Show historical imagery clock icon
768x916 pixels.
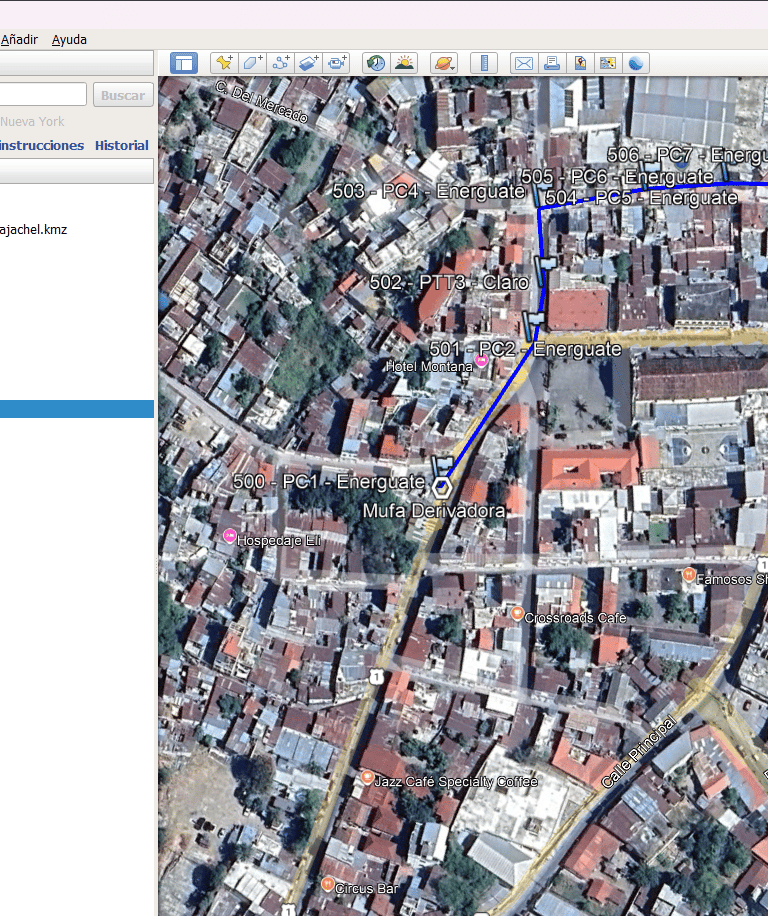pyautogui.click(x=376, y=63)
